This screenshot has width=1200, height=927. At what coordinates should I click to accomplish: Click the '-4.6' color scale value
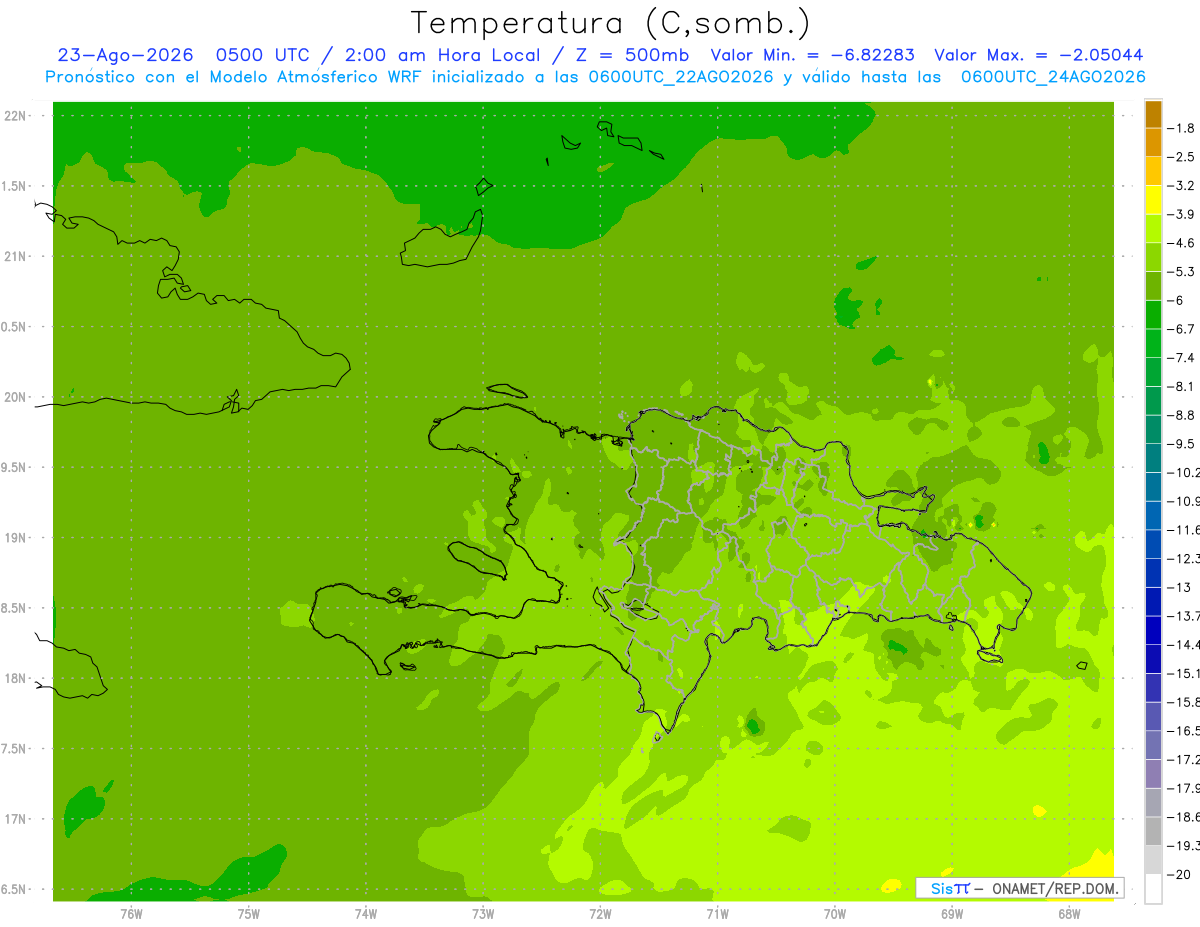click(x=1181, y=243)
